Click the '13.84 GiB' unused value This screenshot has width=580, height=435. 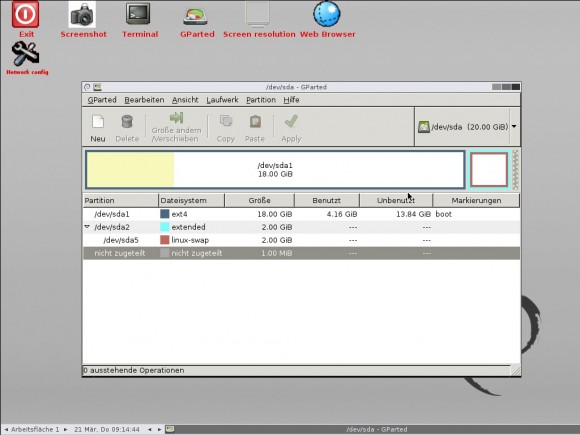(x=413, y=214)
